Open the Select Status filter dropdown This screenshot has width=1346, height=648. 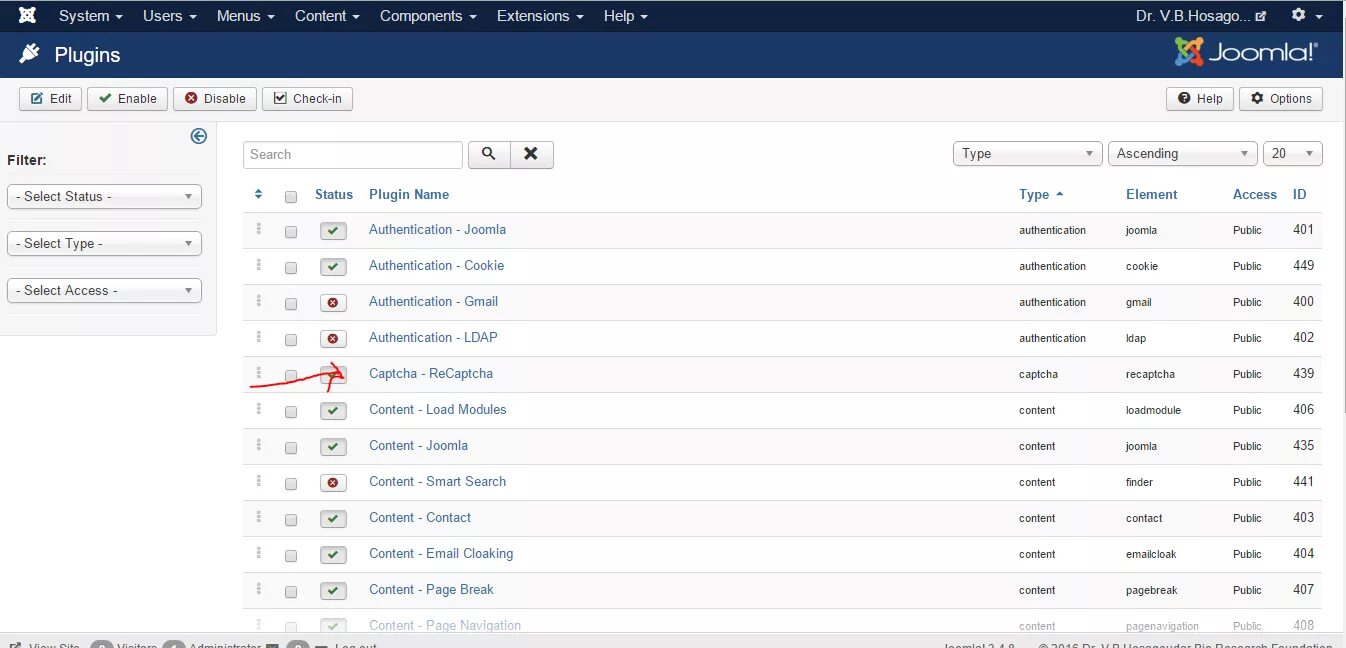tap(104, 196)
